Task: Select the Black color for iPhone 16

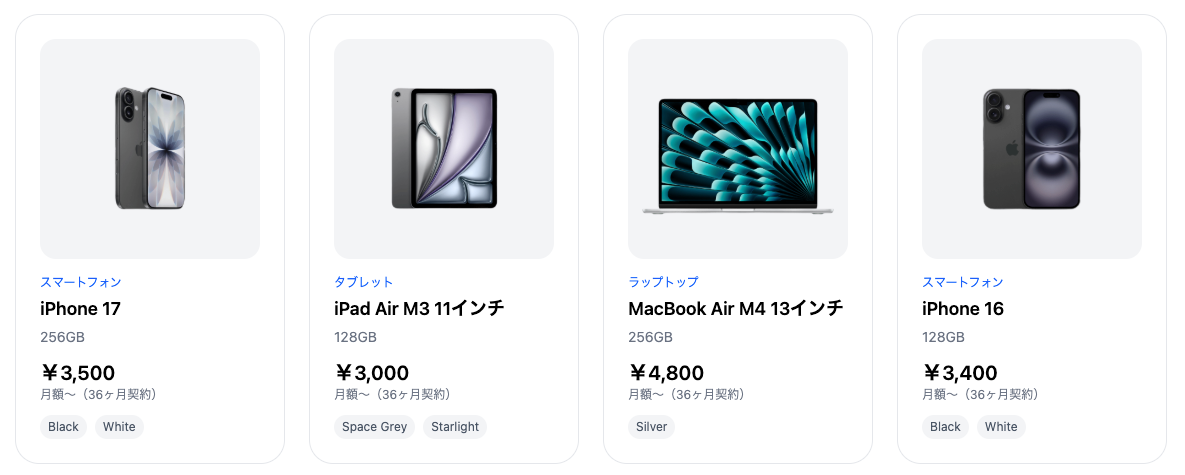Action: (x=945, y=427)
